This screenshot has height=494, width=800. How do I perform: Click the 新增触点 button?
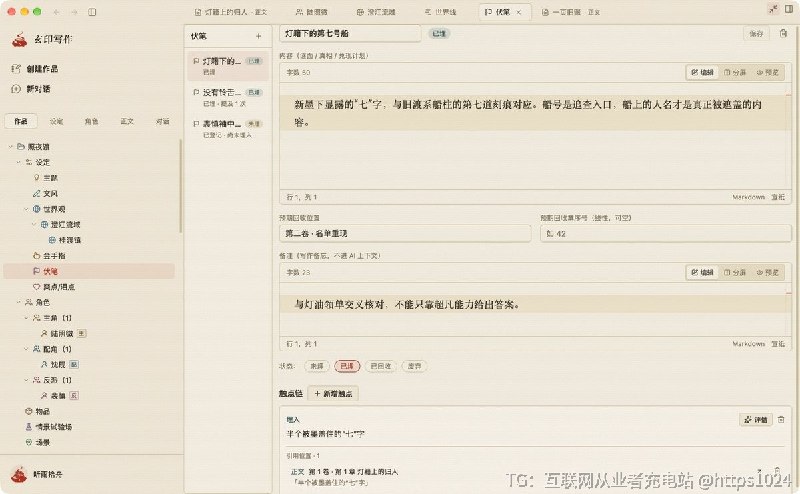[x=334, y=393]
